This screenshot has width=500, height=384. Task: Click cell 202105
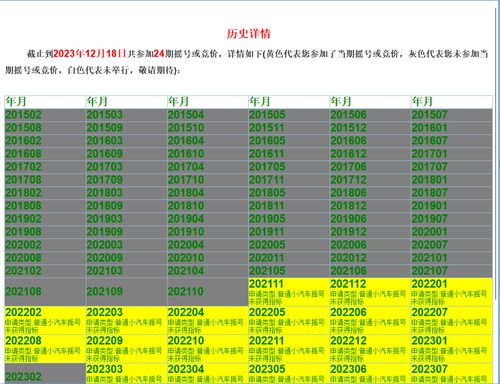click(289, 271)
